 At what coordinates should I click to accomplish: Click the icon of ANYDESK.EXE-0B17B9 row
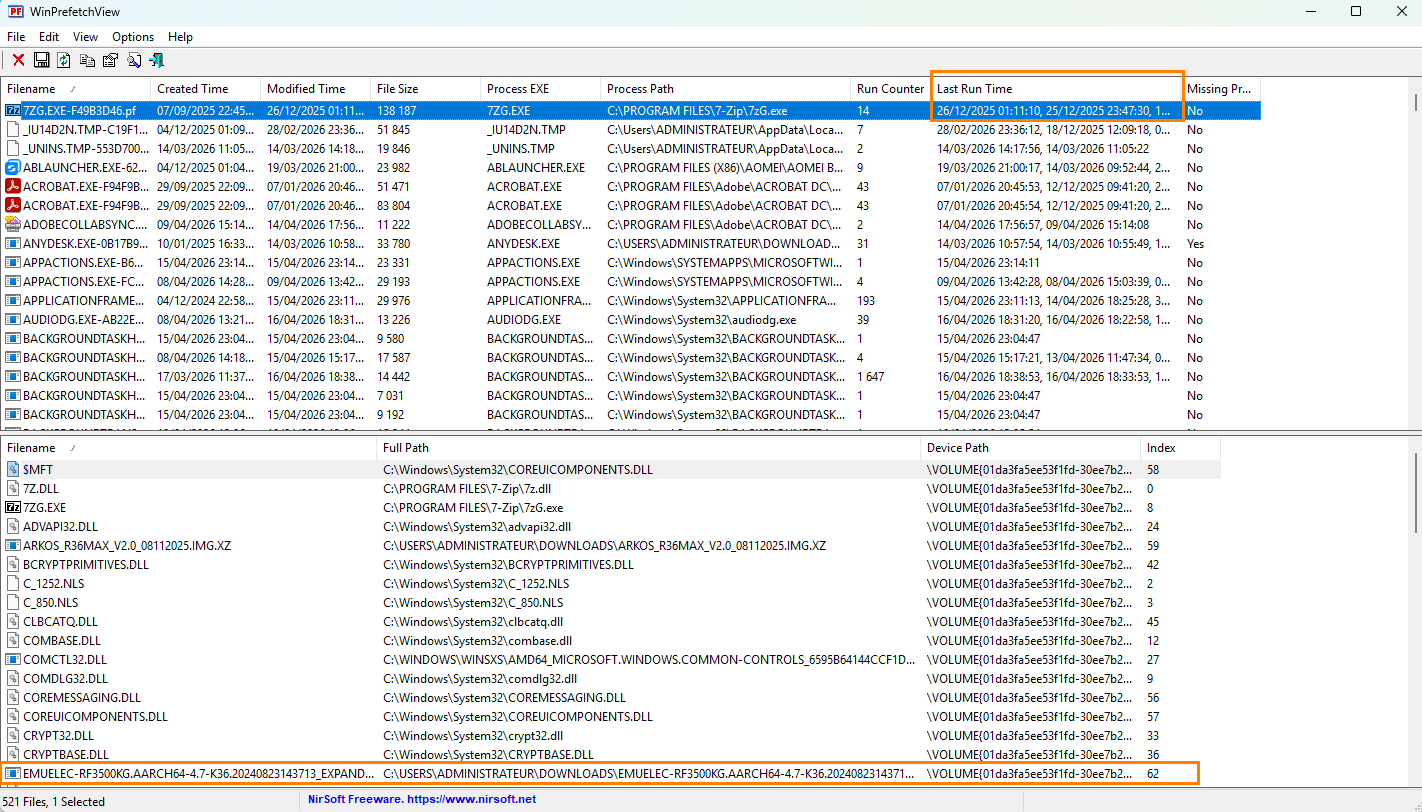click(13, 244)
